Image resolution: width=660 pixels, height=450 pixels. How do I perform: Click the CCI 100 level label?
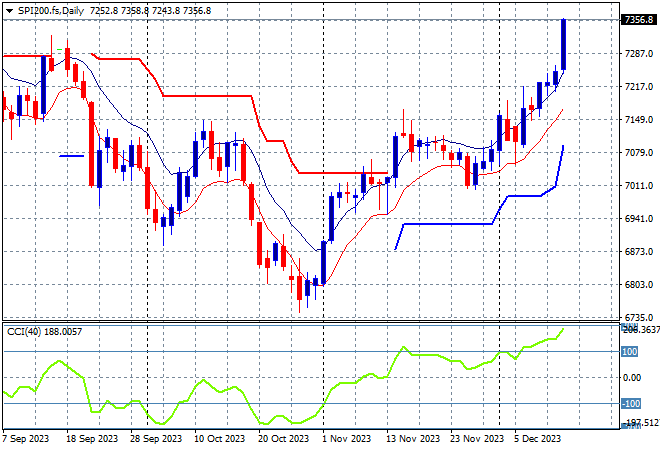629,352
